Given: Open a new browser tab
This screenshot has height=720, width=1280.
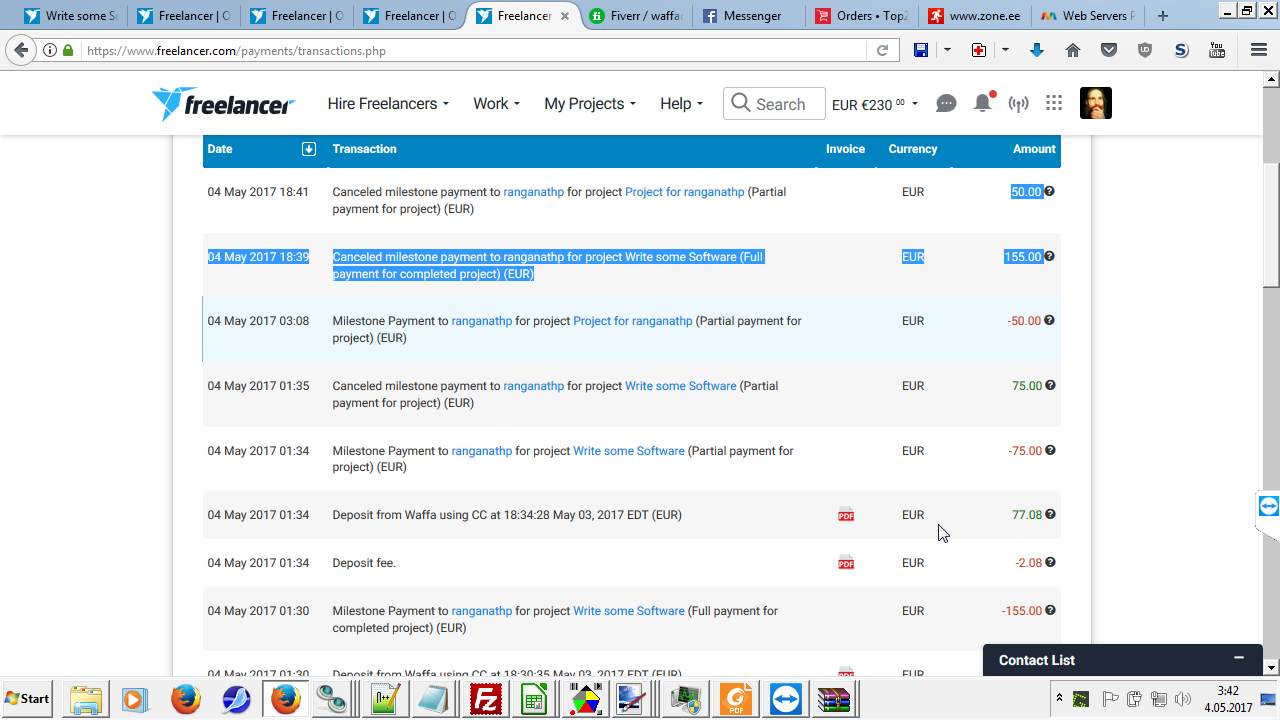Looking at the screenshot, I should click(x=1162, y=16).
